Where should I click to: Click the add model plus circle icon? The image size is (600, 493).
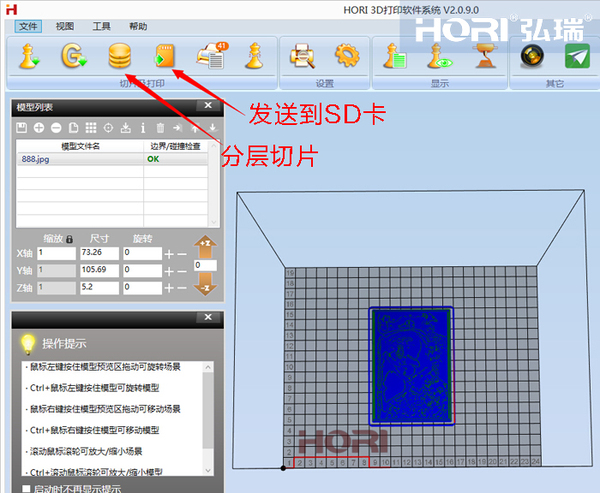(x=39, y=128)
